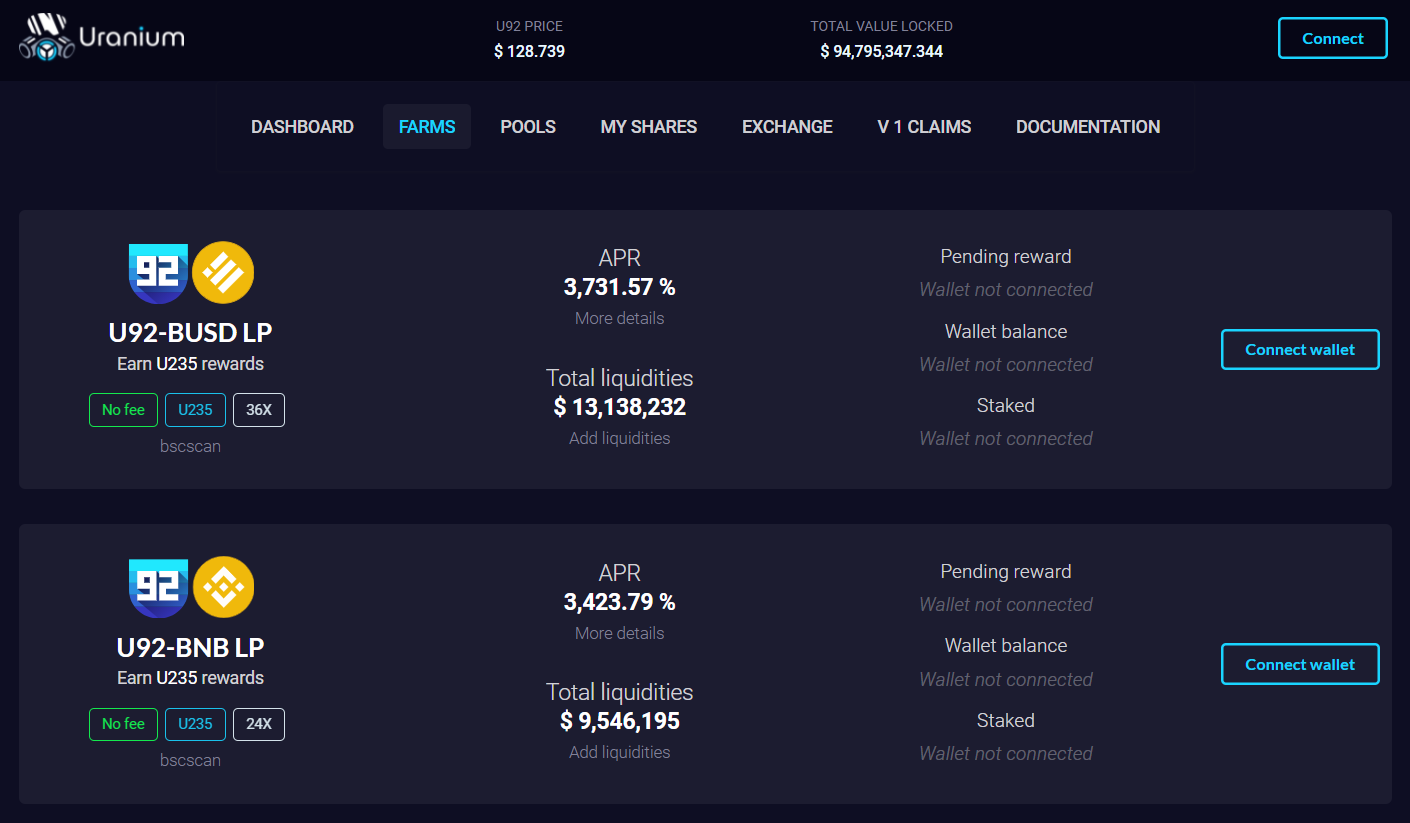Click the Staked label in U92-BNB farm
This screenshot has height=823, width=1410.
click(1006, 721)
